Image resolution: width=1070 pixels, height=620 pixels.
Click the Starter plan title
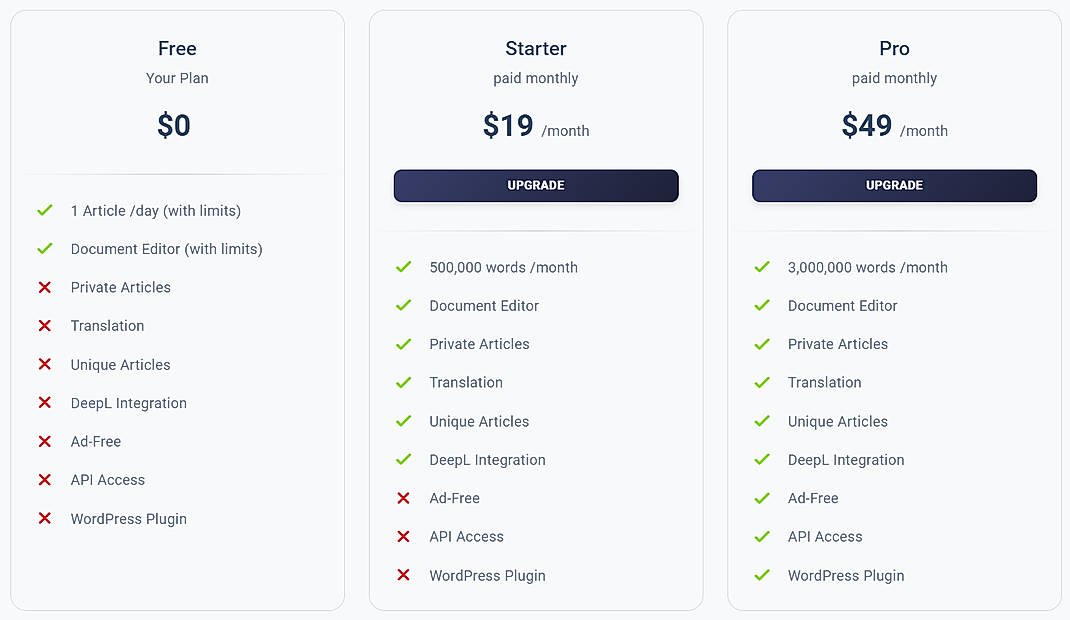(535, 48)
